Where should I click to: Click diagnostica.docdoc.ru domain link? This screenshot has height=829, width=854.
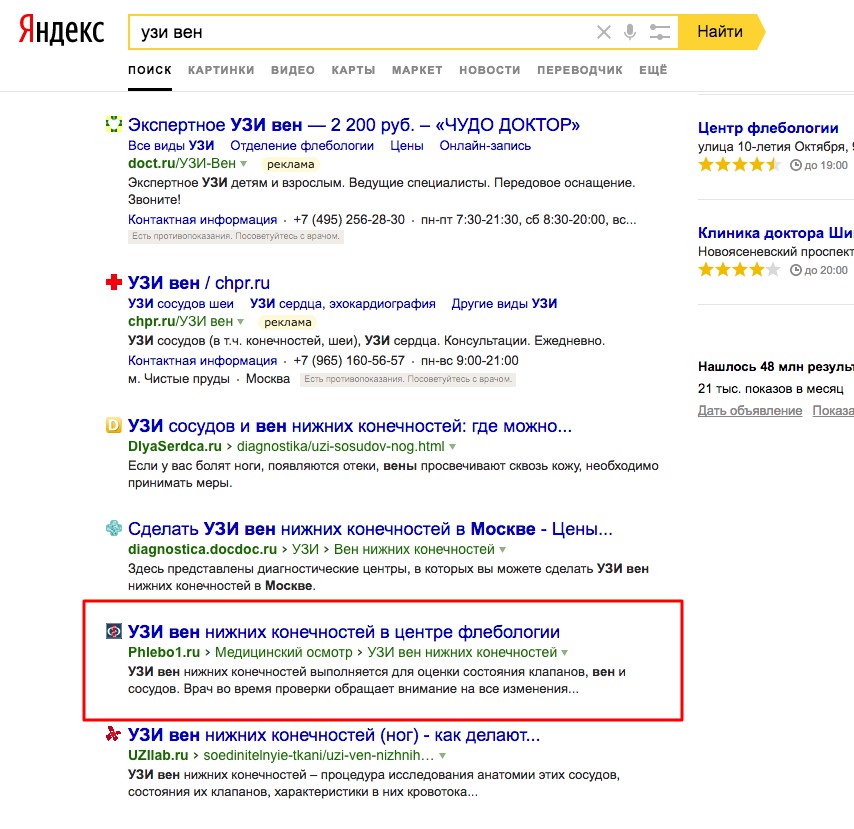203,549
